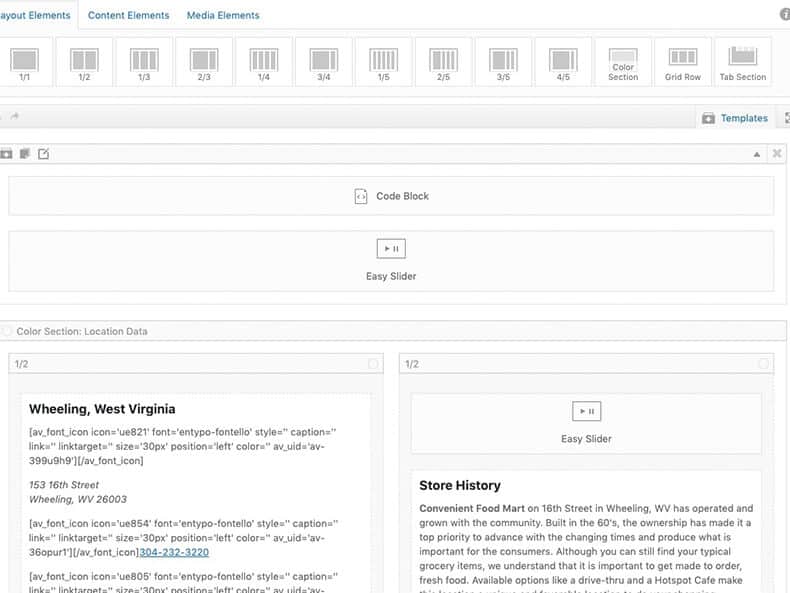
Task: Insert a 1/3 column element
Action: click(144, 62)
